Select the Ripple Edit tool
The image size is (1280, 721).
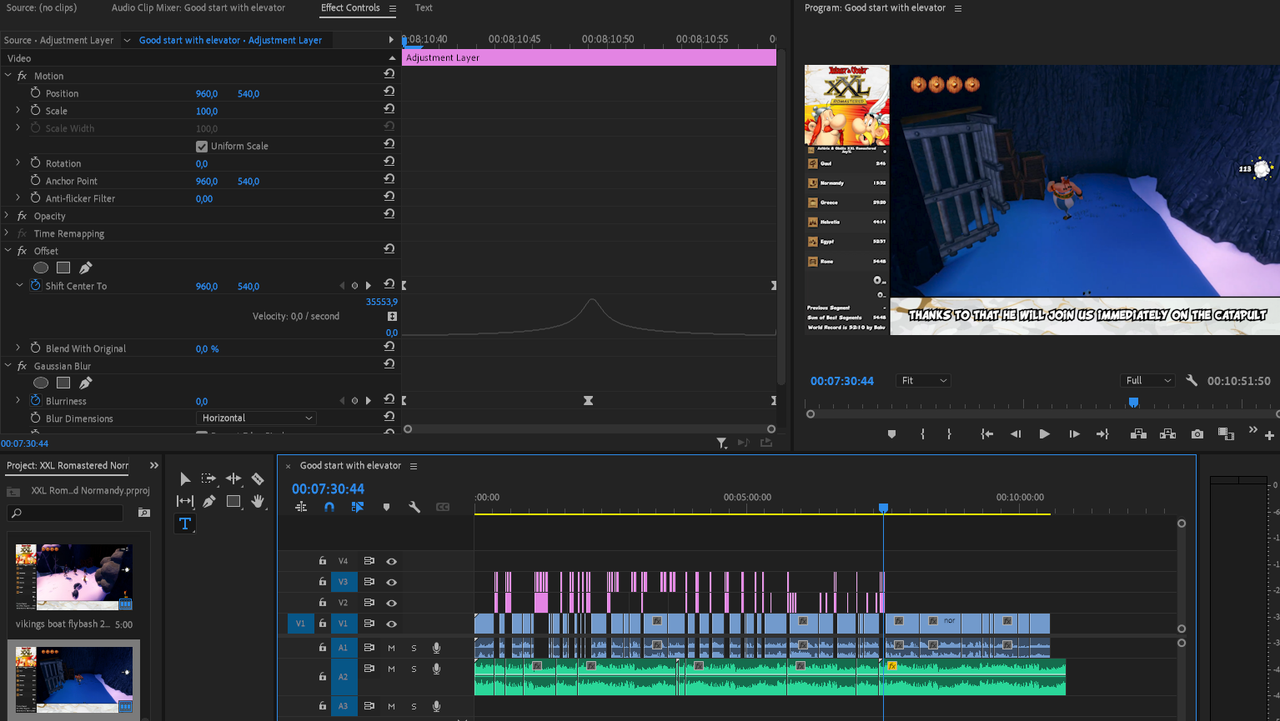click(233, 479)
